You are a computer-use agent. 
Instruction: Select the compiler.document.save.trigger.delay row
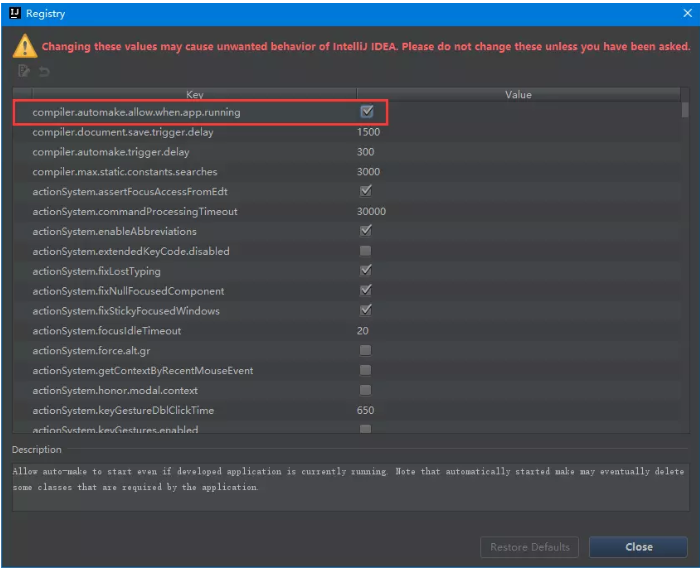coord(347,132)
